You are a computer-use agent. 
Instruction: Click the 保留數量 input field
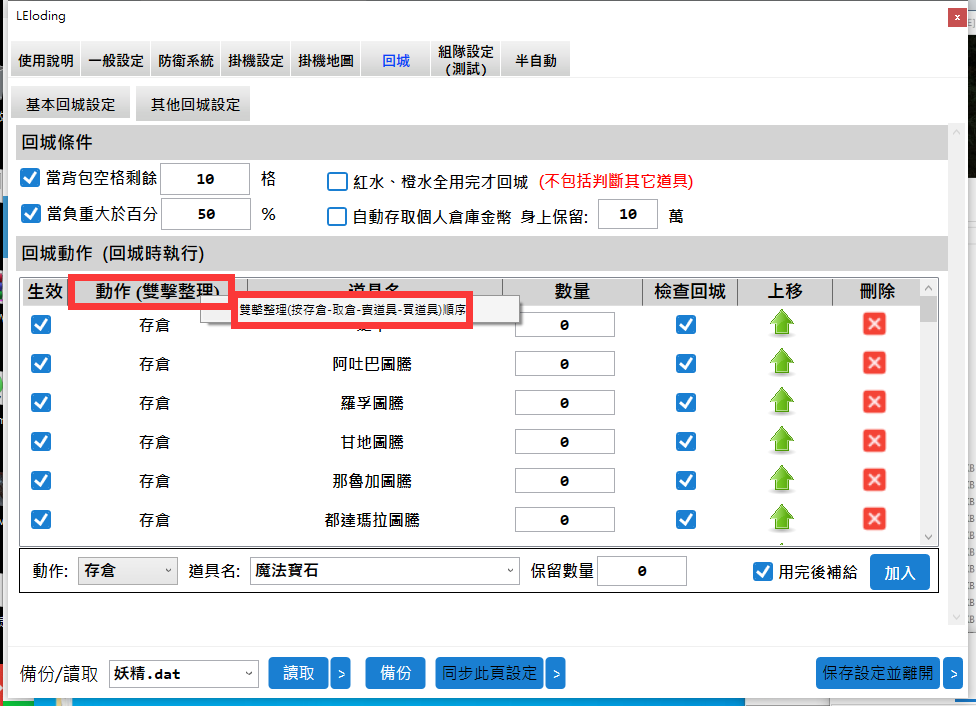tap(642, 571)
